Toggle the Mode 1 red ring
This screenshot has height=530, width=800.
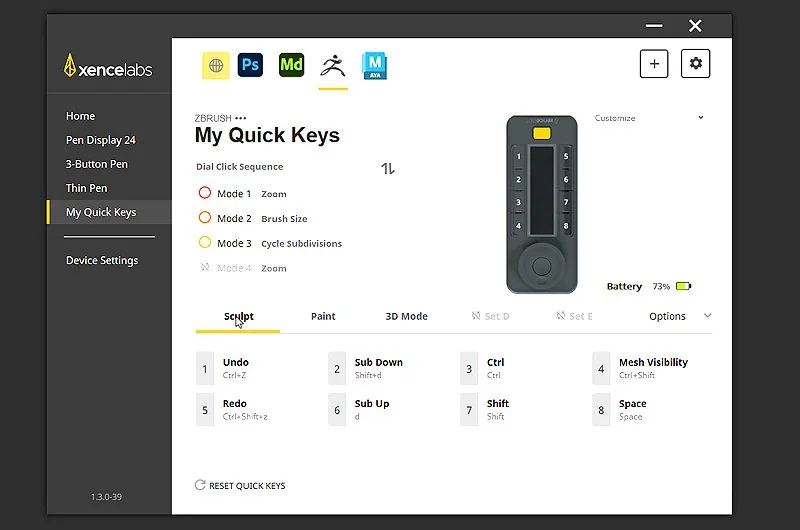(x=205, y=193)
